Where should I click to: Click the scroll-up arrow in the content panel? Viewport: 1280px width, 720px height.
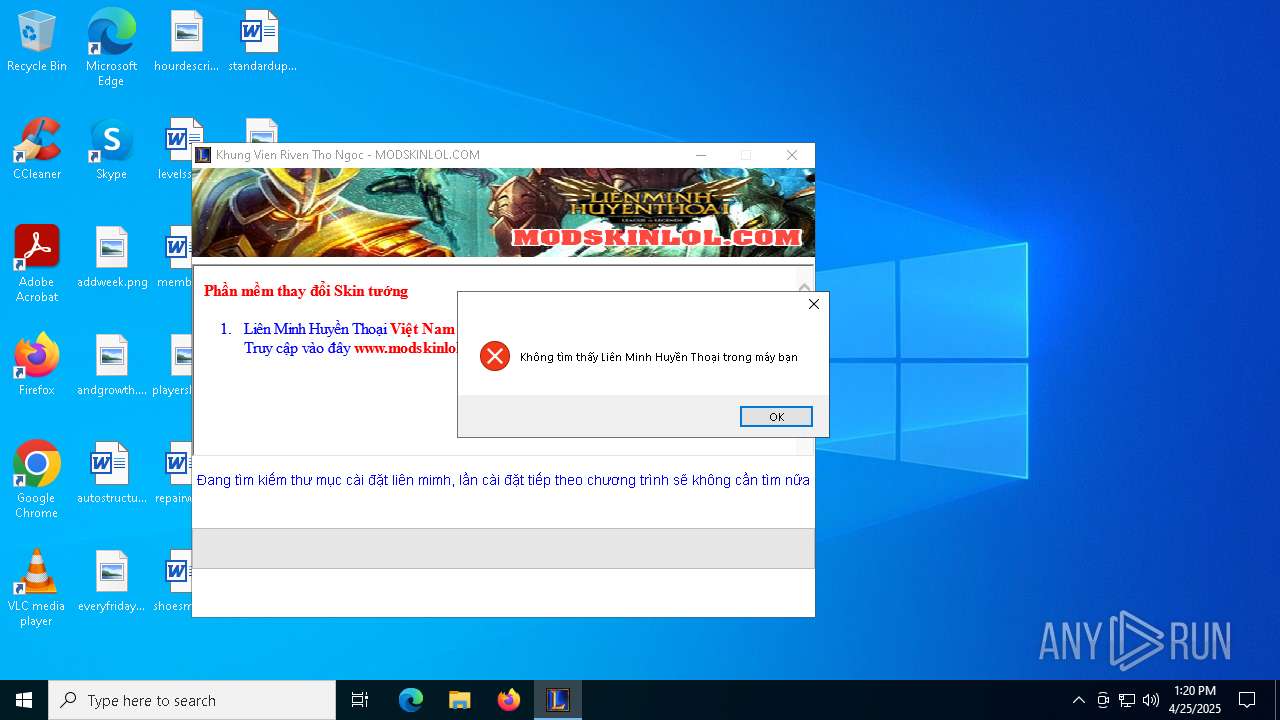pyautogui.click(x=804, y=286)
